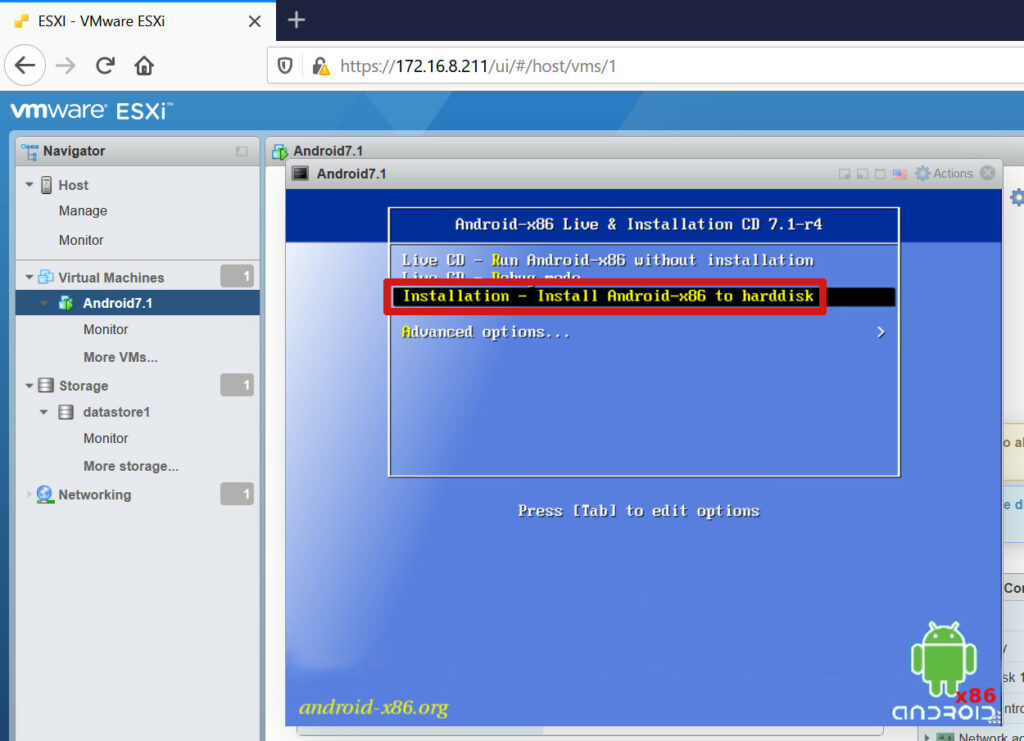Screen dimensions: 1024x741
Task: Open Manage under Host
Action: coord(83,211)
